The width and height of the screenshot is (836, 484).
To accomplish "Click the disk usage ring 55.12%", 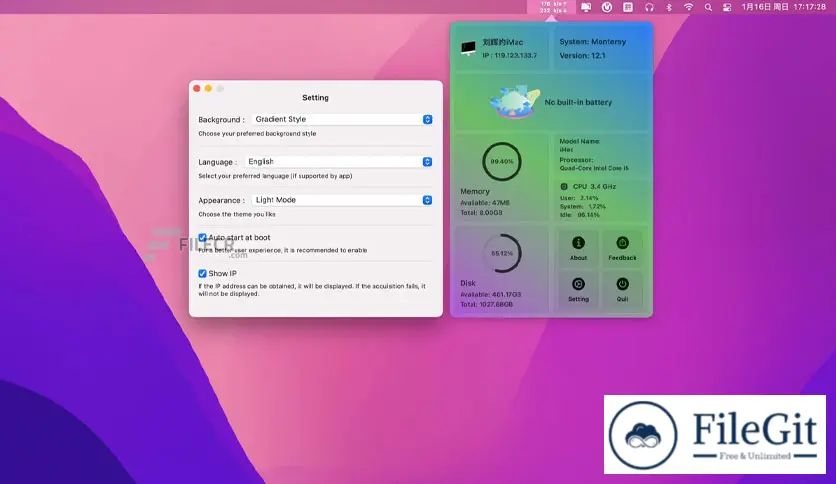I will click(502, 253).
